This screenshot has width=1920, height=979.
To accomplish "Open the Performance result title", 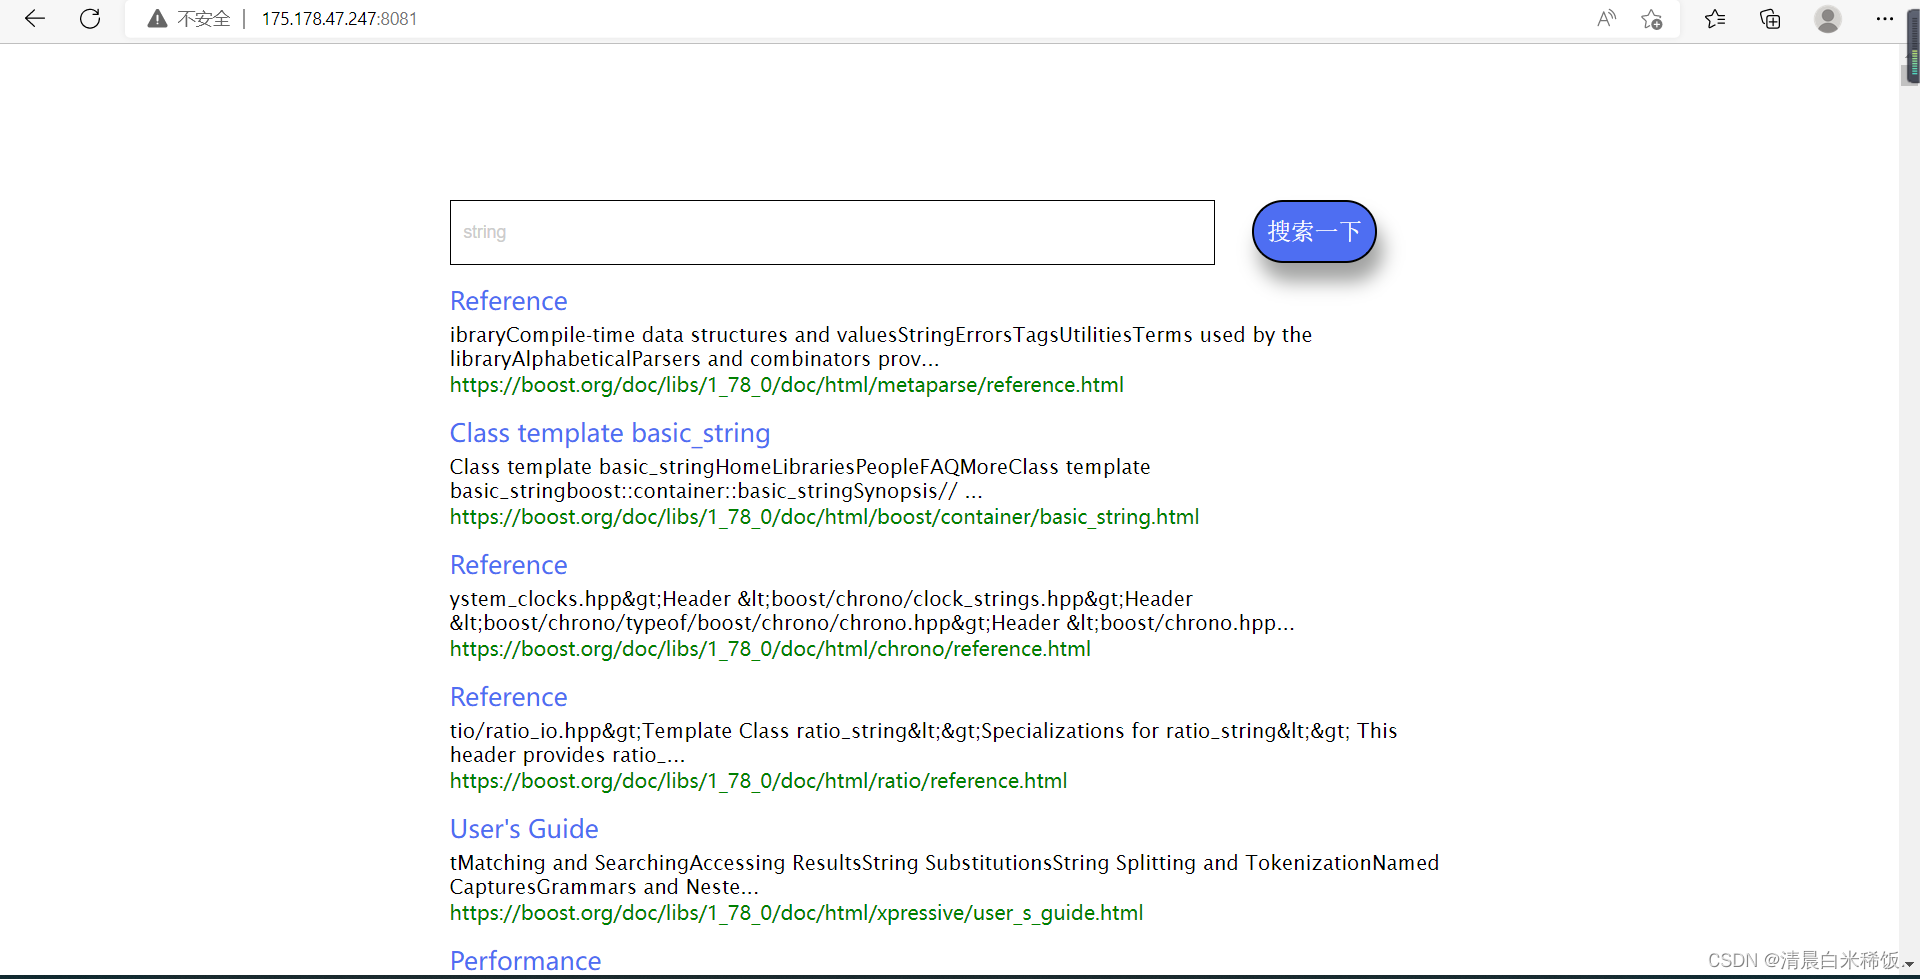I will pos(525,961).
